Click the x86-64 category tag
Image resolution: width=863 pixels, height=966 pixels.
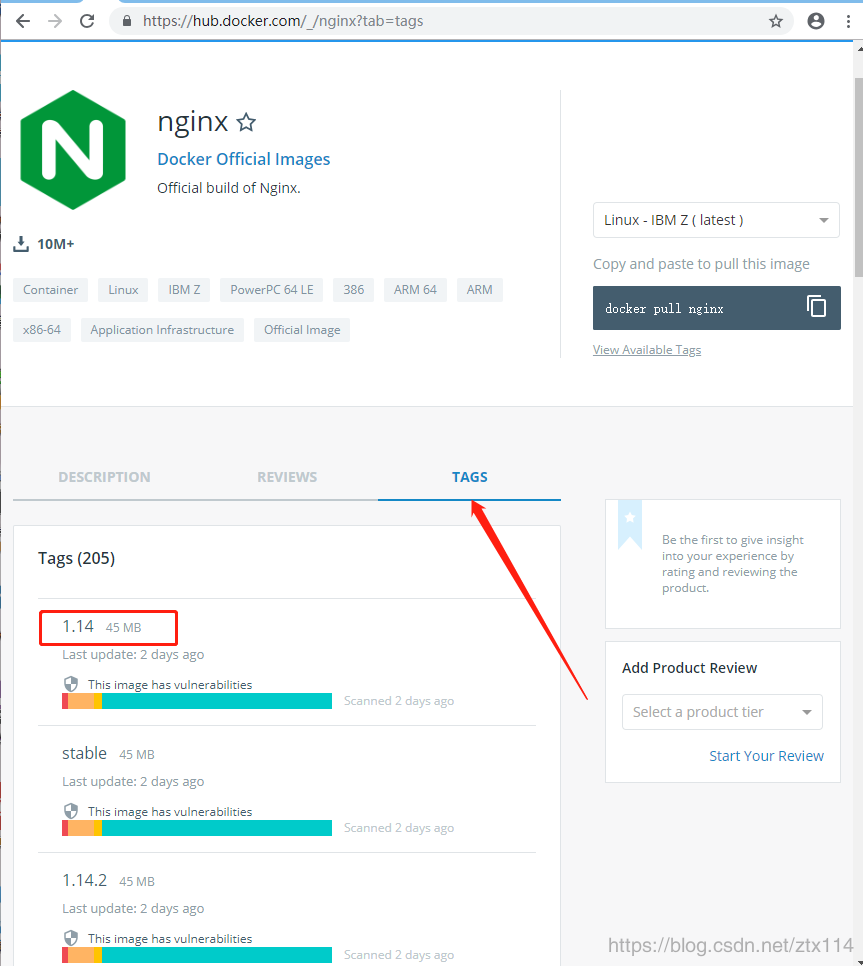point(42,330)
